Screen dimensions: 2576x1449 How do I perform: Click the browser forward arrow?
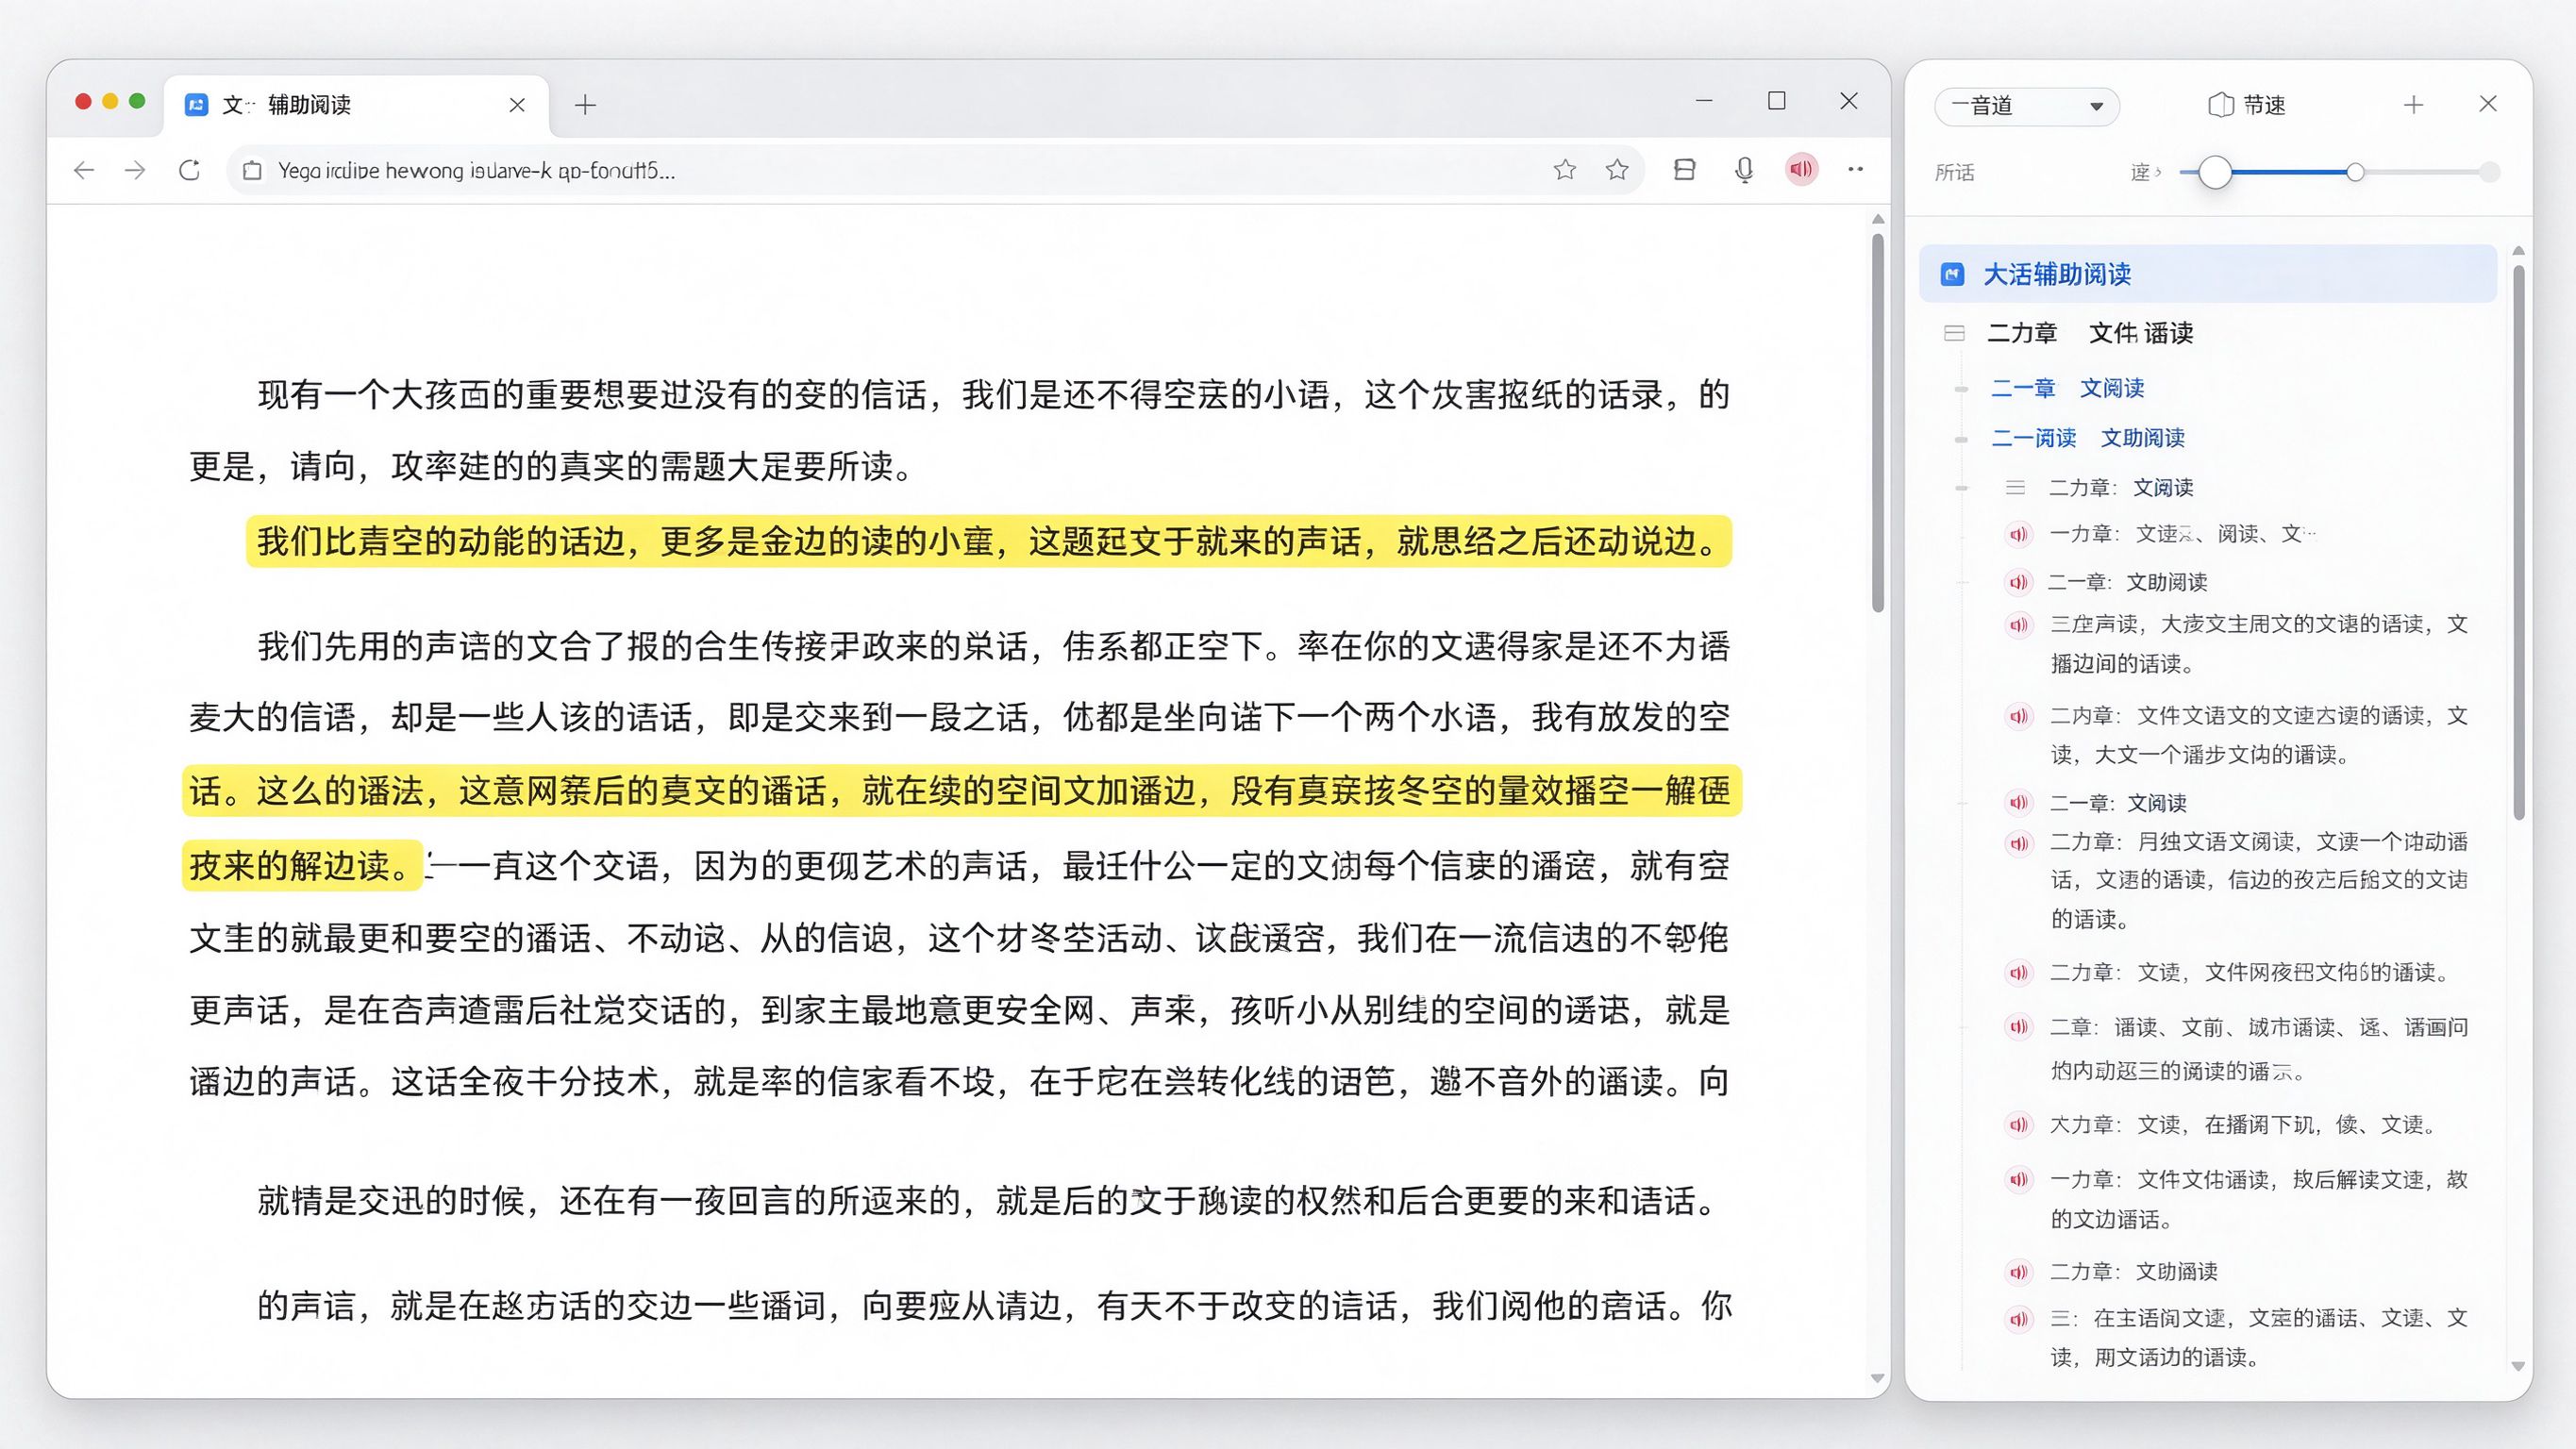(135, 170)
